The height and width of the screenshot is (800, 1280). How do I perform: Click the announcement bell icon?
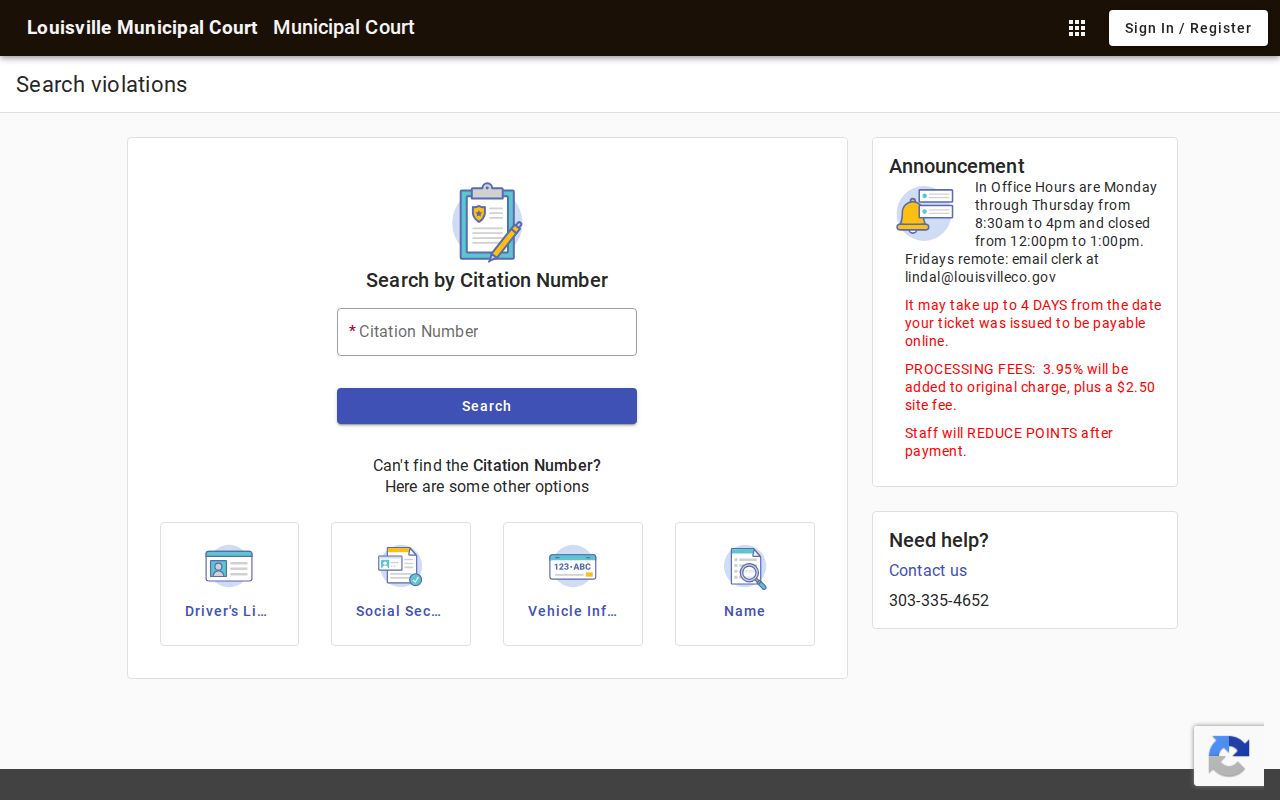(925, 213)
